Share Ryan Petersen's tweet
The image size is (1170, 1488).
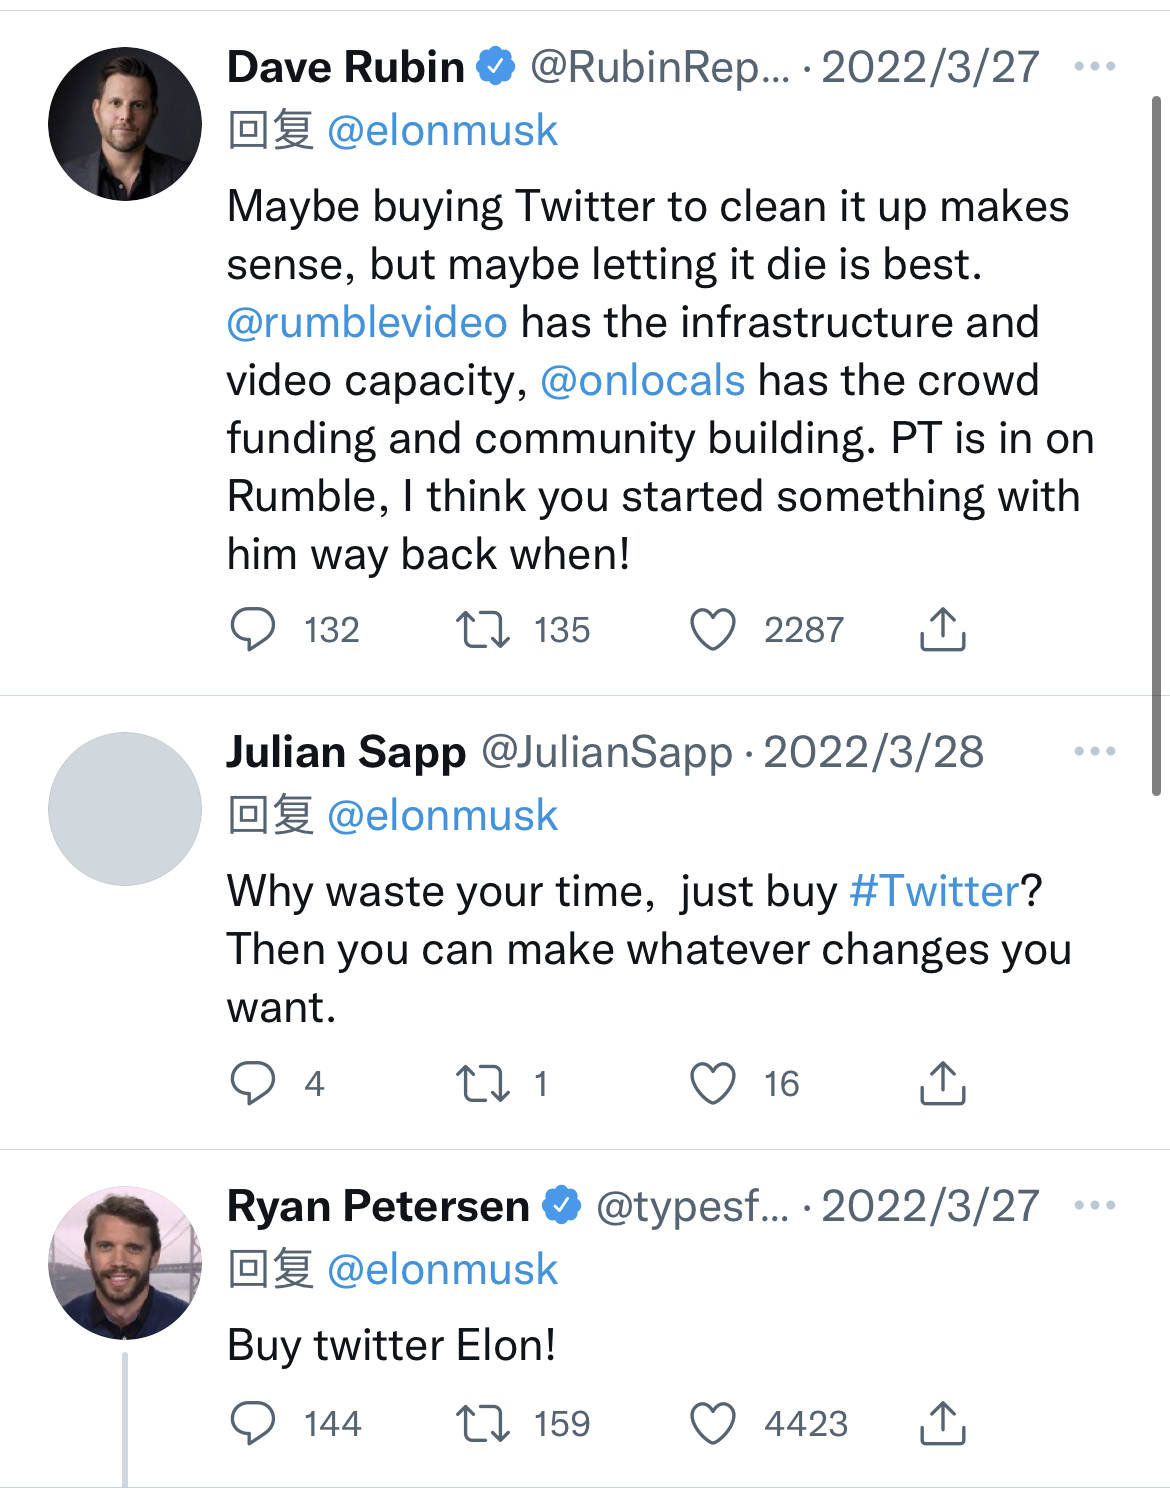941,1424
